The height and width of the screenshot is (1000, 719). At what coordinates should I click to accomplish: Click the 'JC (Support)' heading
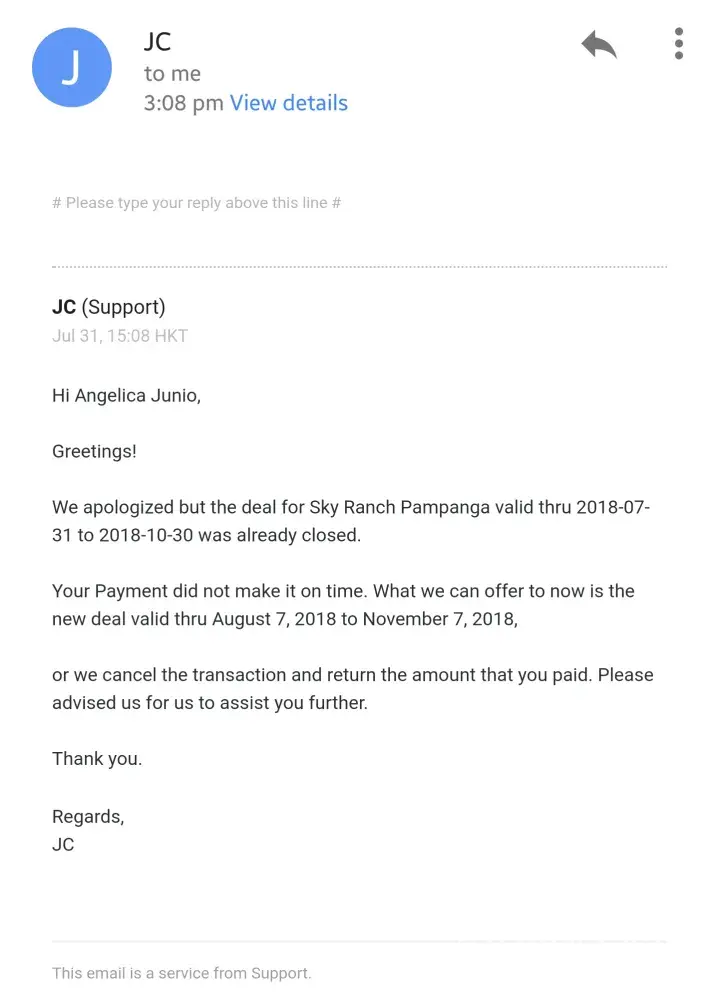click(x=109, y=307)
